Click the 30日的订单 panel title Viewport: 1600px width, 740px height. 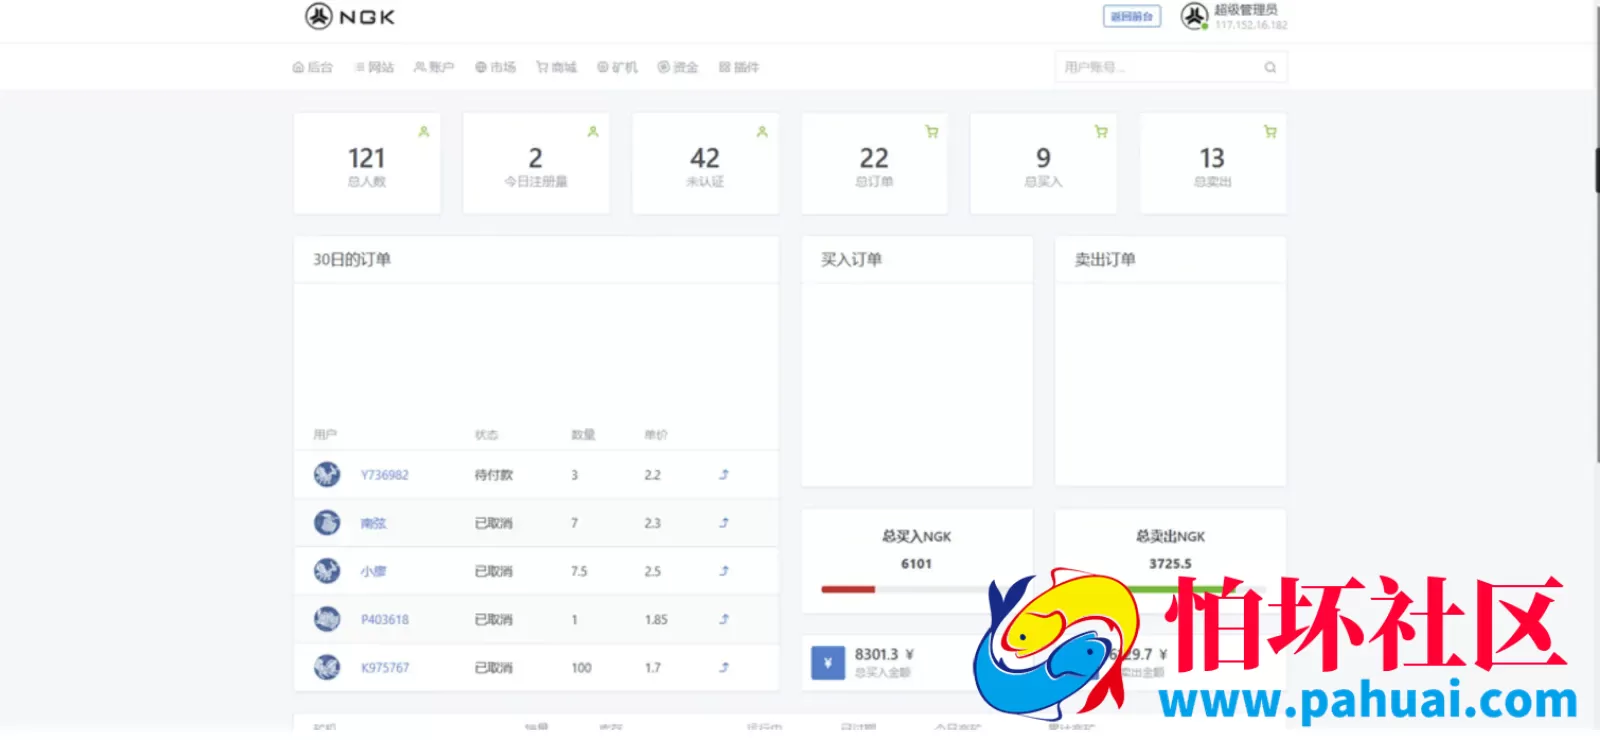(x=352, y=260)
